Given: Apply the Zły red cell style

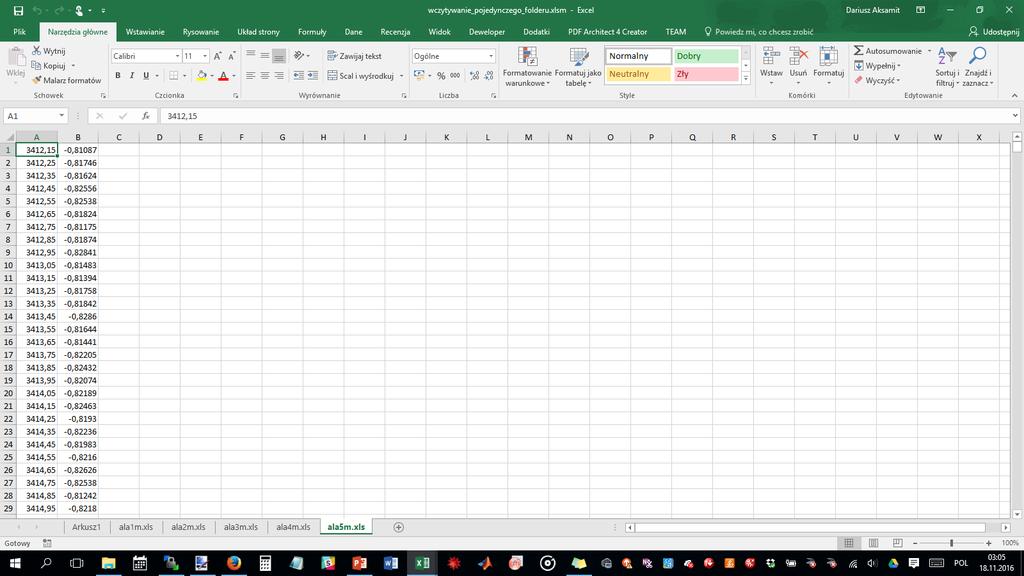Looking at the screenshot, I should (x=706, y=74).
